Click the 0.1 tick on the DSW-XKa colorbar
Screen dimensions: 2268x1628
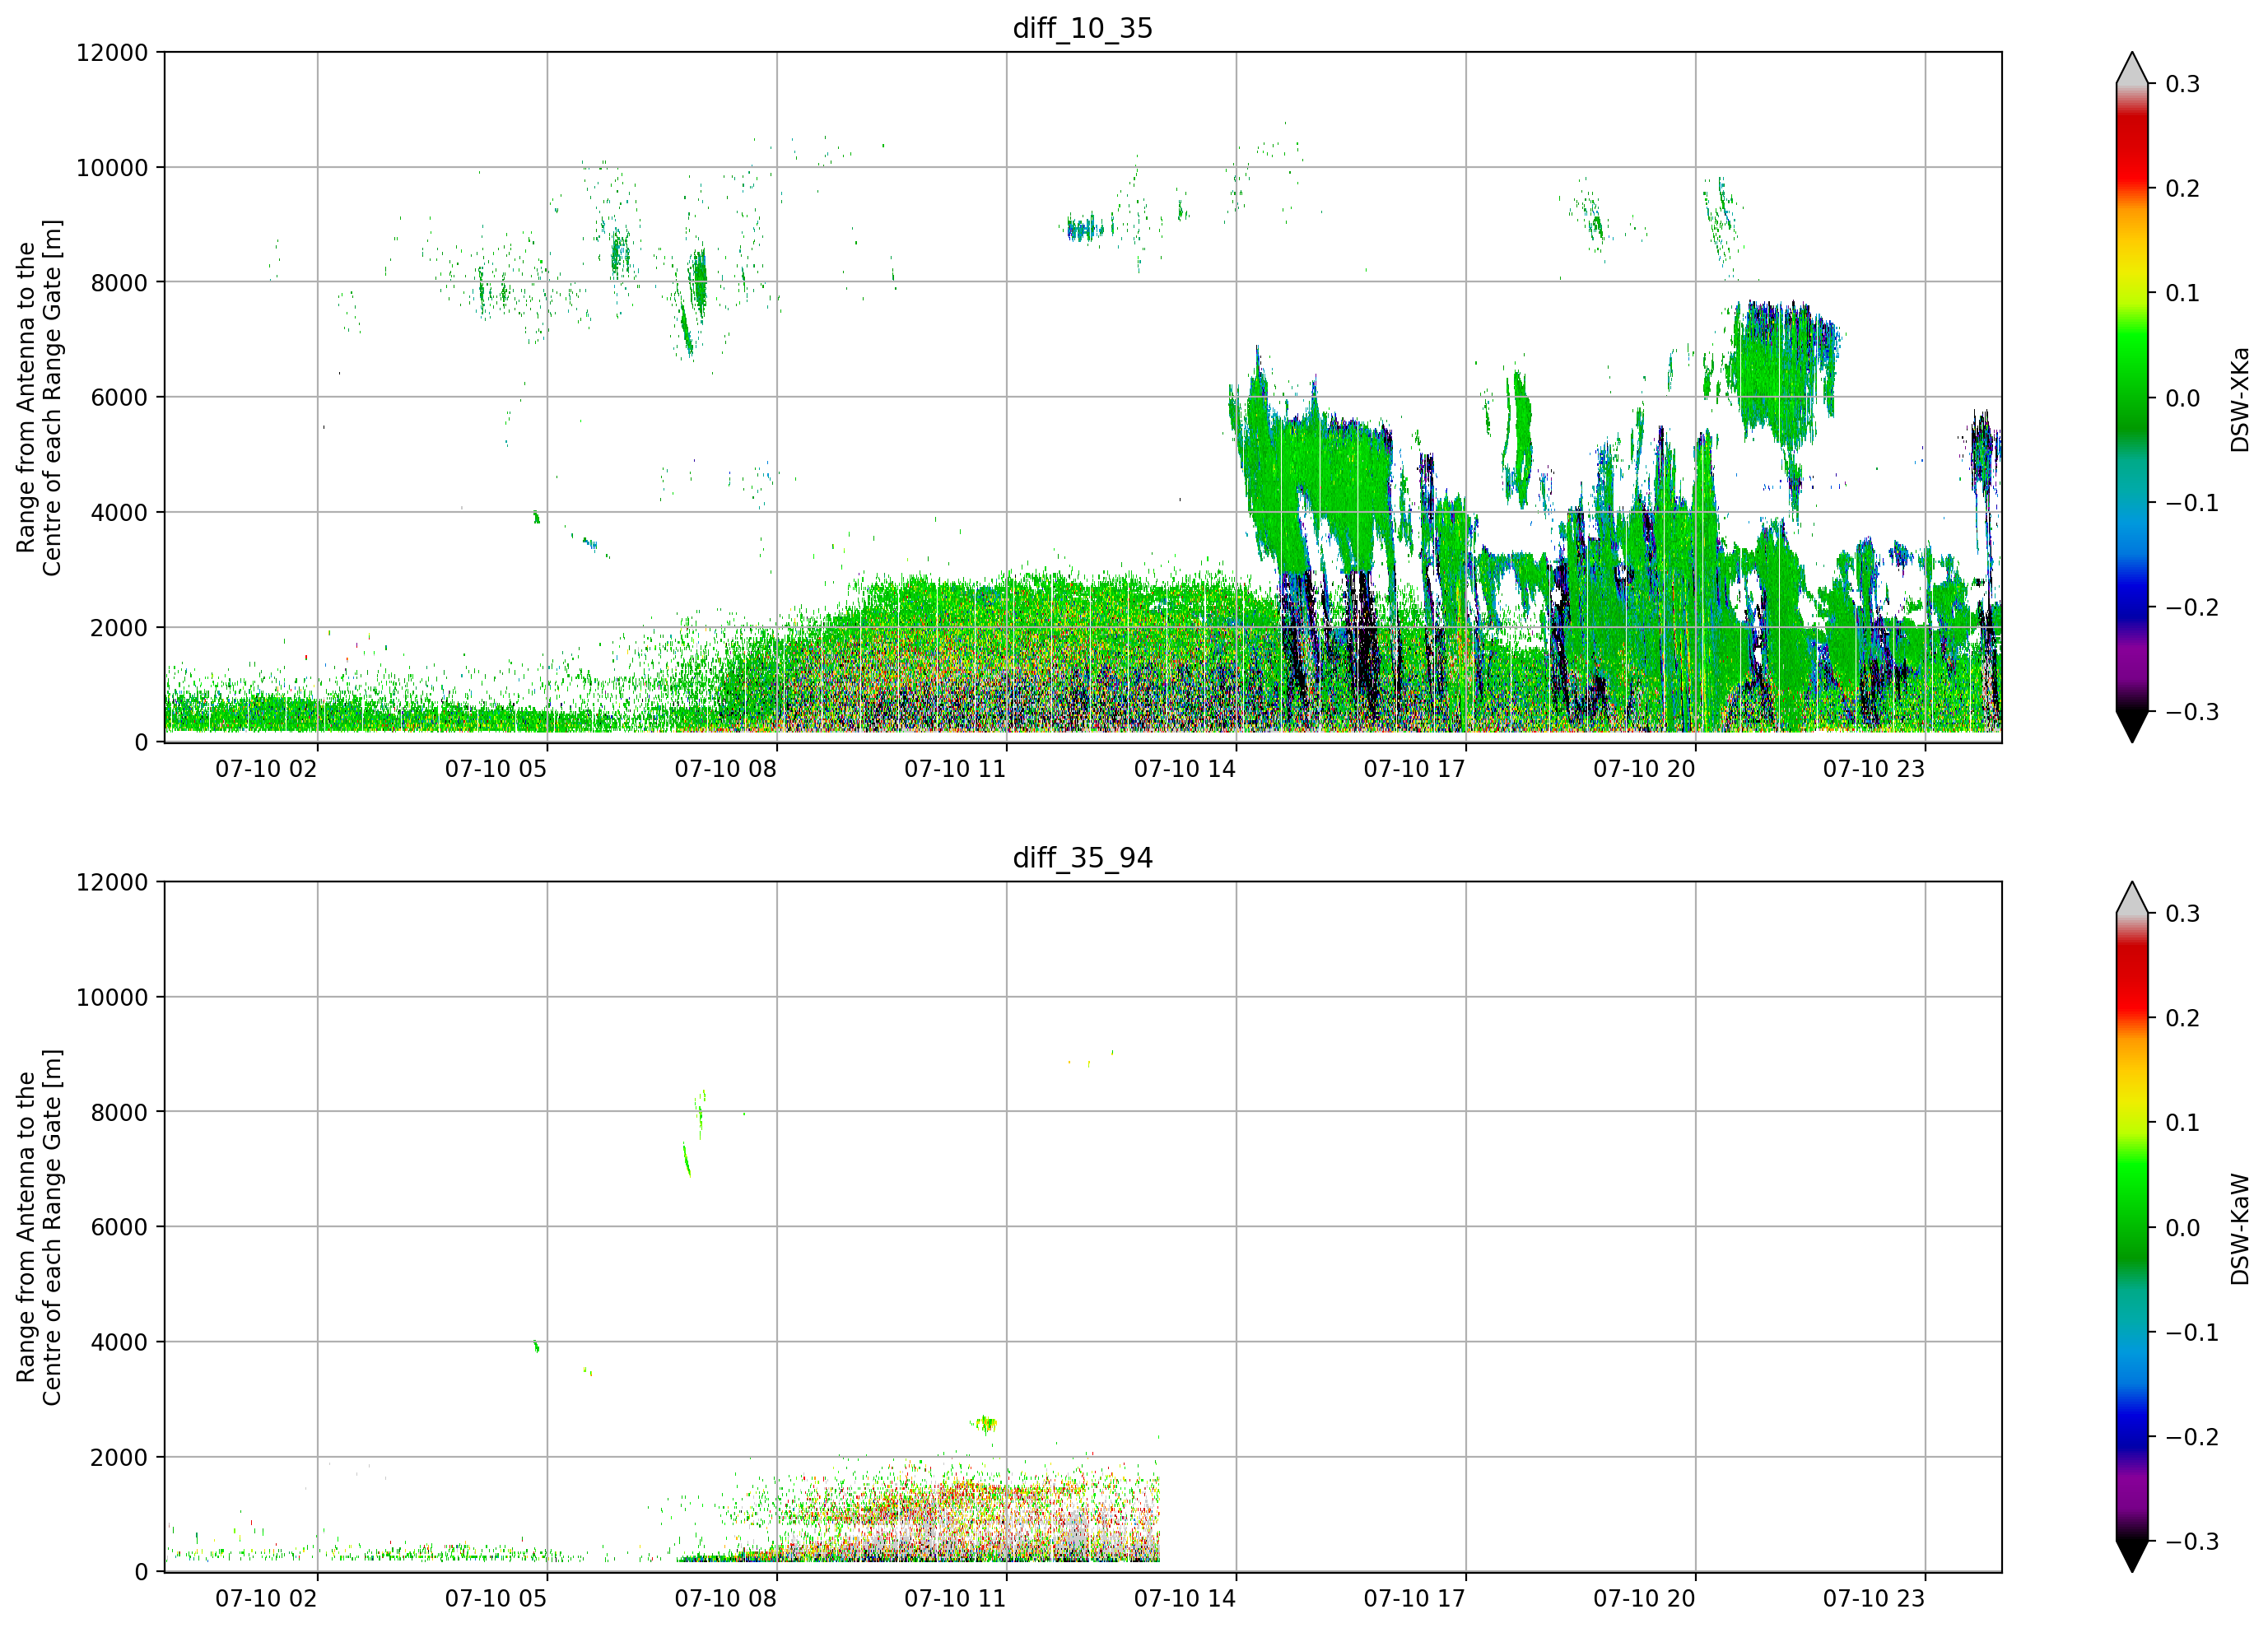[x=2183, y=293]
